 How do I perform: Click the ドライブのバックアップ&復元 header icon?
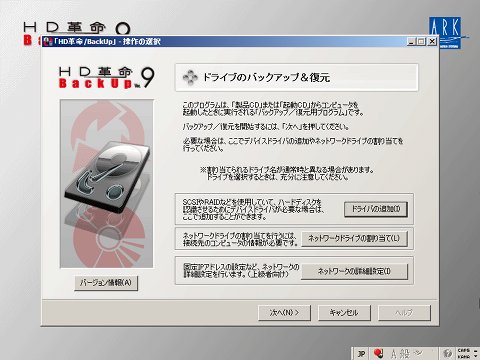[x=190, y=77]
